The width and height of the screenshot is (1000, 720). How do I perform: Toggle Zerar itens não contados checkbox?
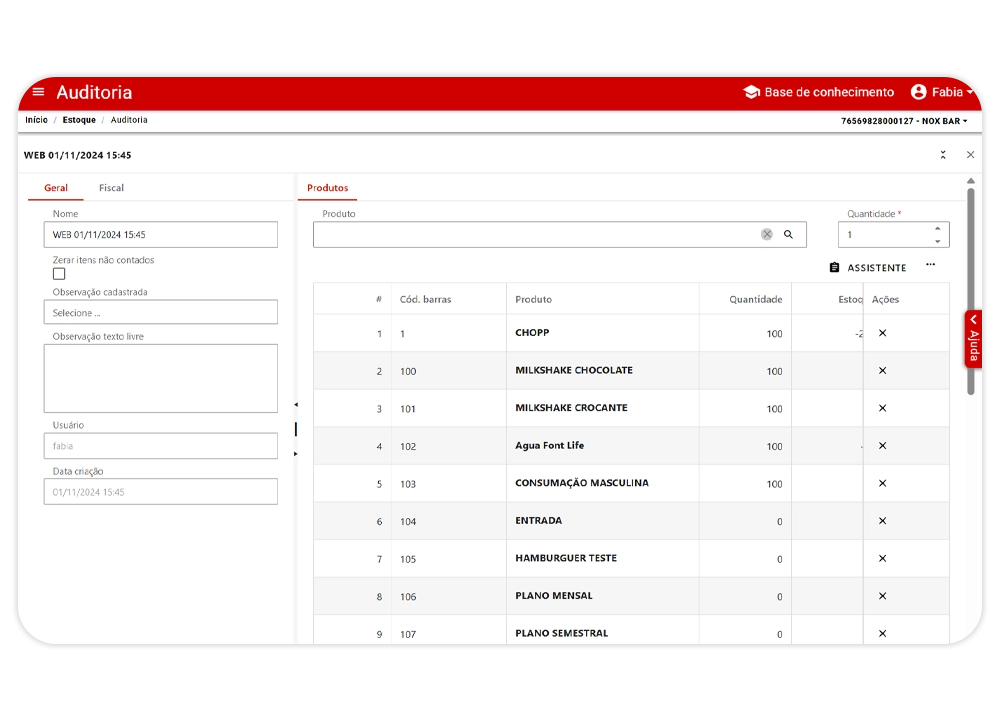pos(59,274)
